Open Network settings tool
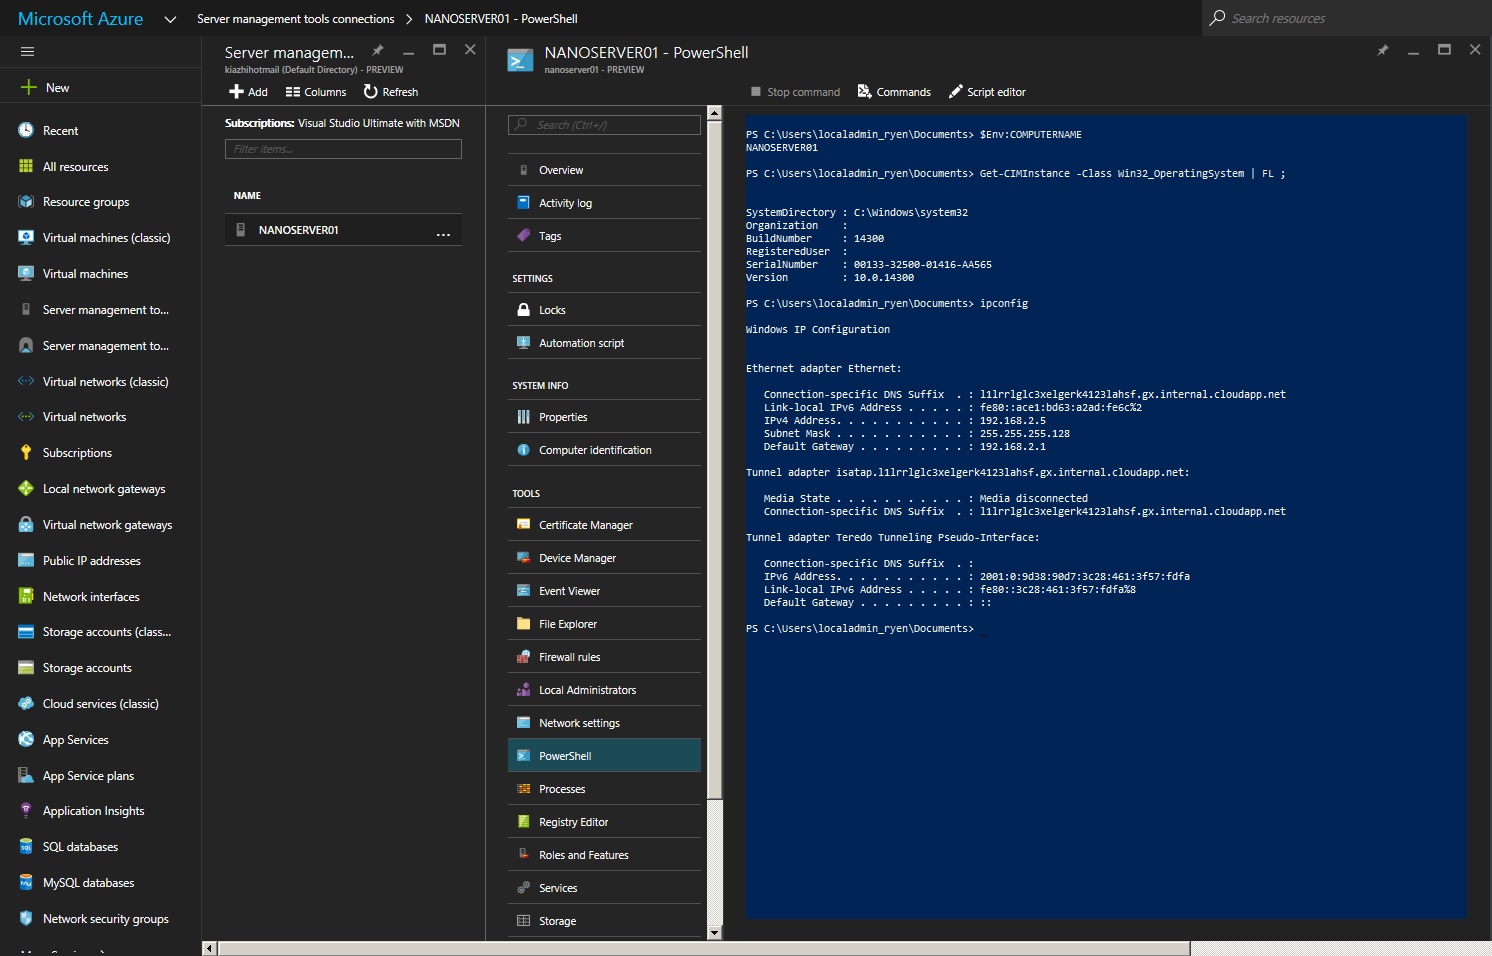This screenshot has height=956, width=1492. (604, 723)
